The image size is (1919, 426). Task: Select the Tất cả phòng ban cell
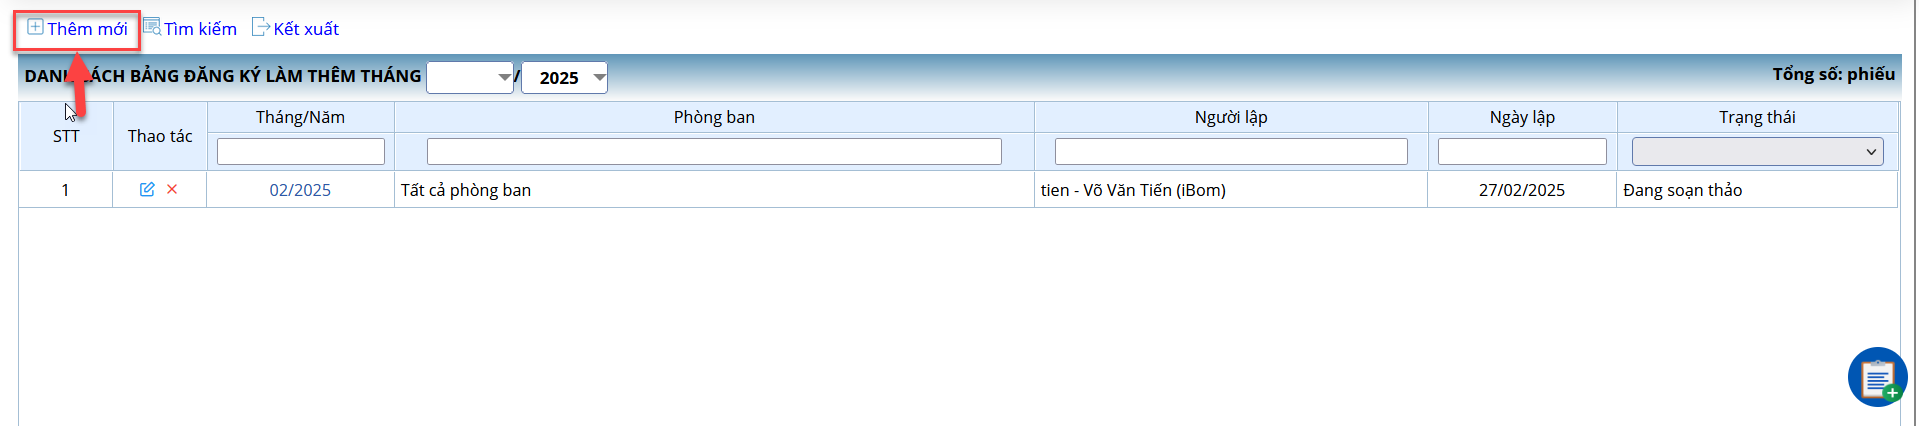(x=714, y=190)
